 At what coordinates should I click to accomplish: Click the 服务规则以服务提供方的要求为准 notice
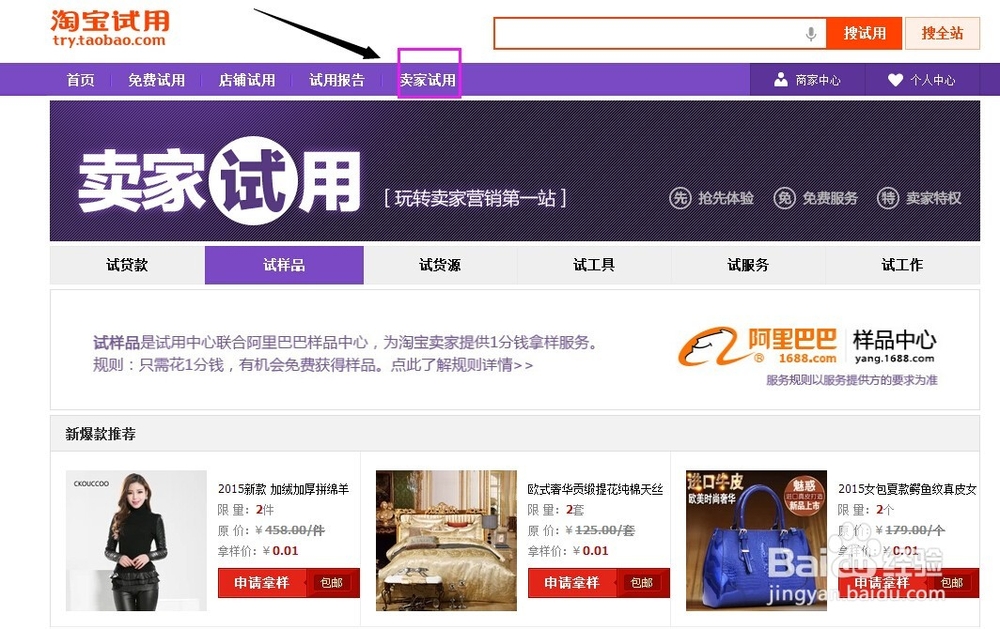[851, 380]
